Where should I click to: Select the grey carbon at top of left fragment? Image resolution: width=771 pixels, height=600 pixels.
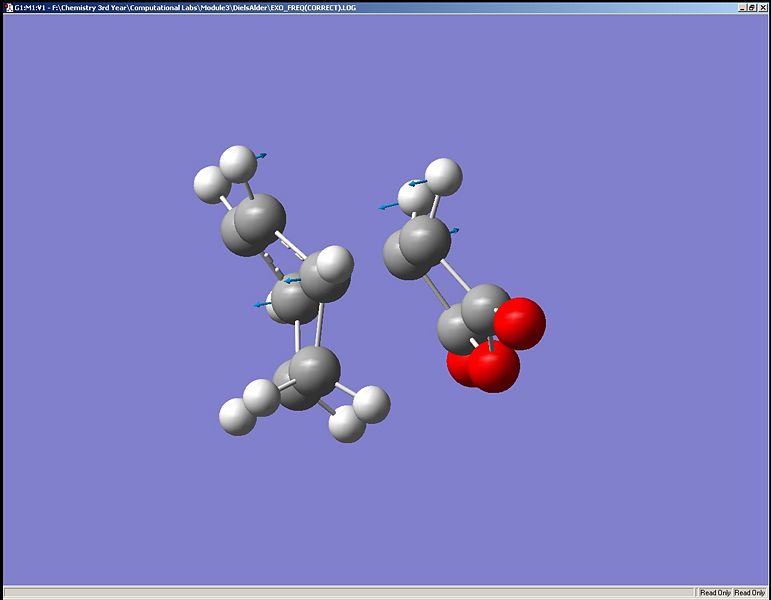[260, 219]
